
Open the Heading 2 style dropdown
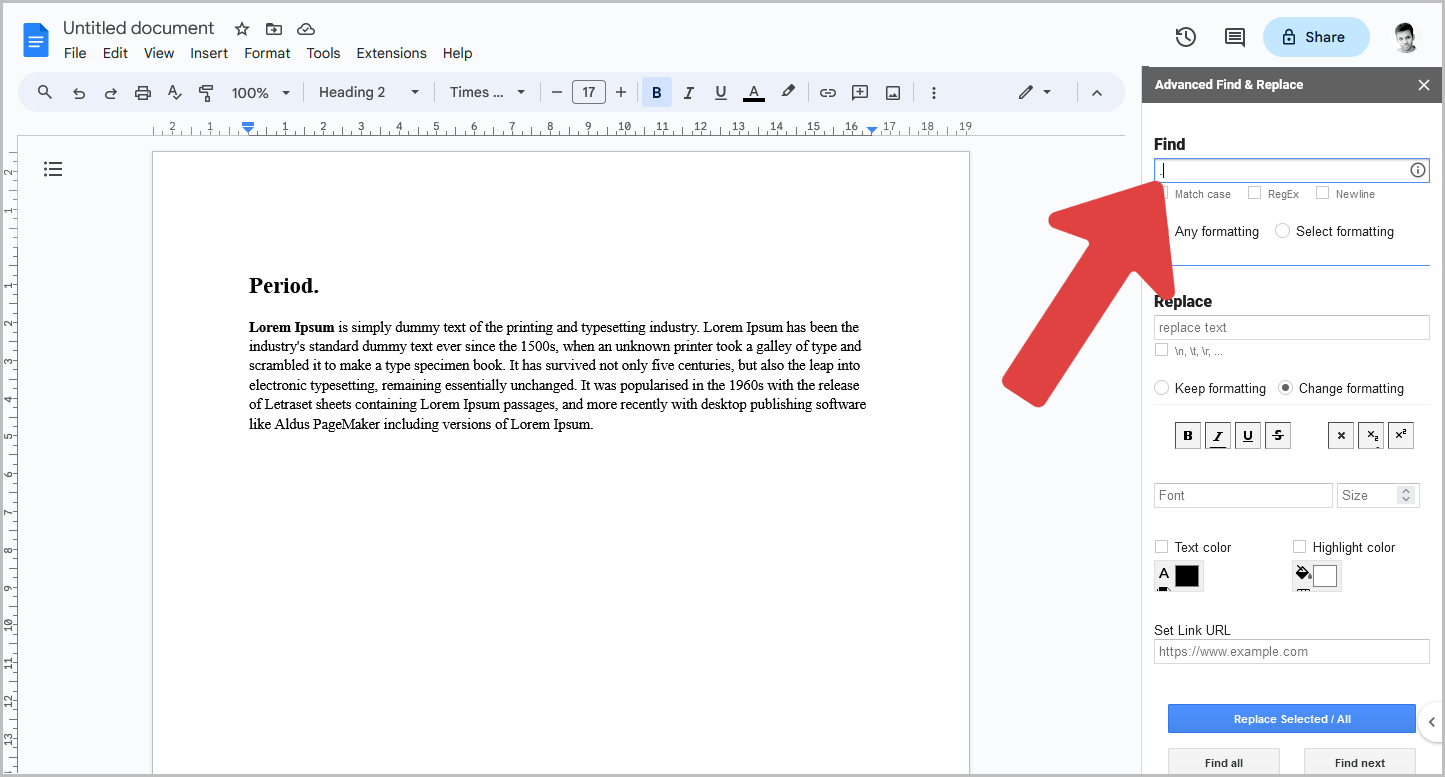coord(369,93)
